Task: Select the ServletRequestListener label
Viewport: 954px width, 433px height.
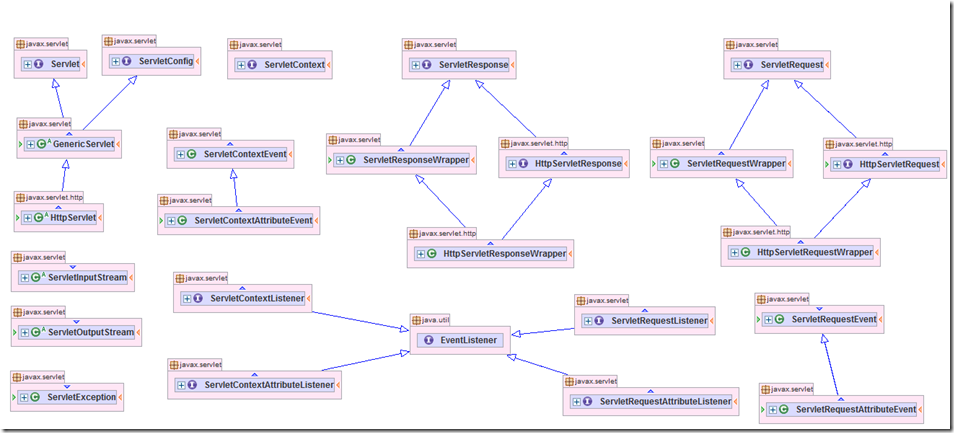Action: pos(659,320)
